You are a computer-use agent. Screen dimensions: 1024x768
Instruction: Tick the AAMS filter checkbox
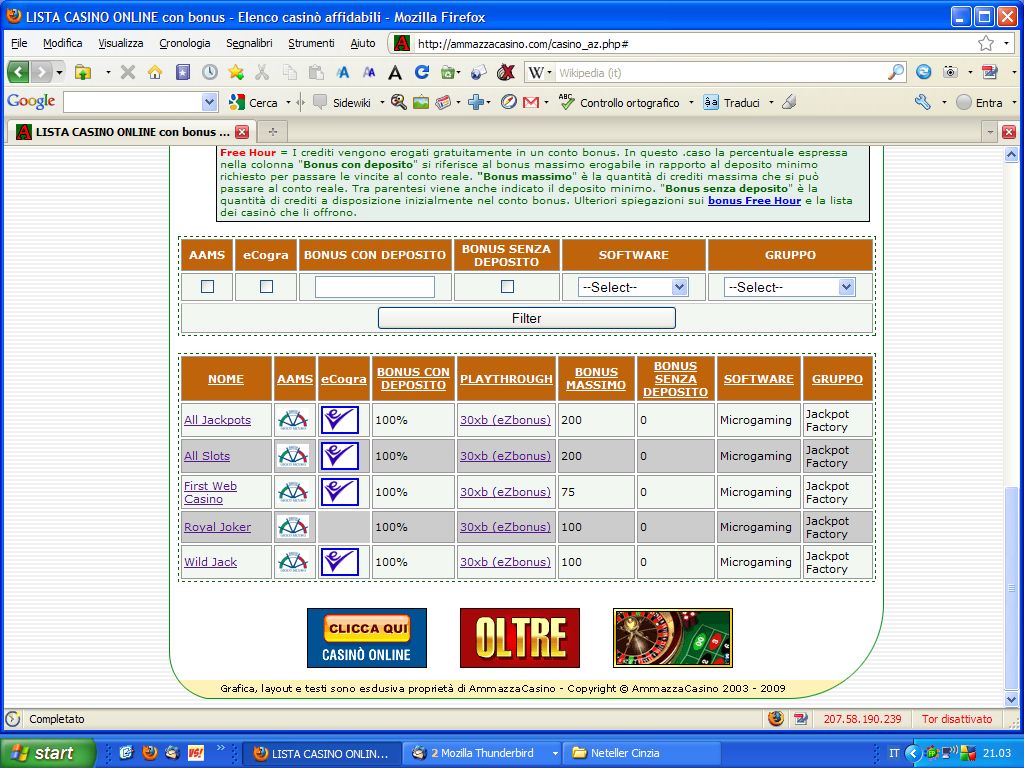(x=208, y=286)
